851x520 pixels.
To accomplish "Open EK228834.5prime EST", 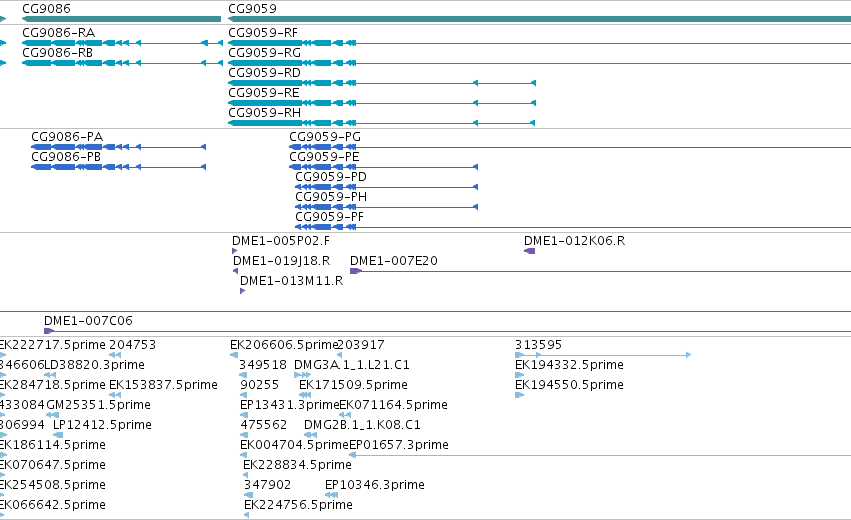I will (297, 465).
